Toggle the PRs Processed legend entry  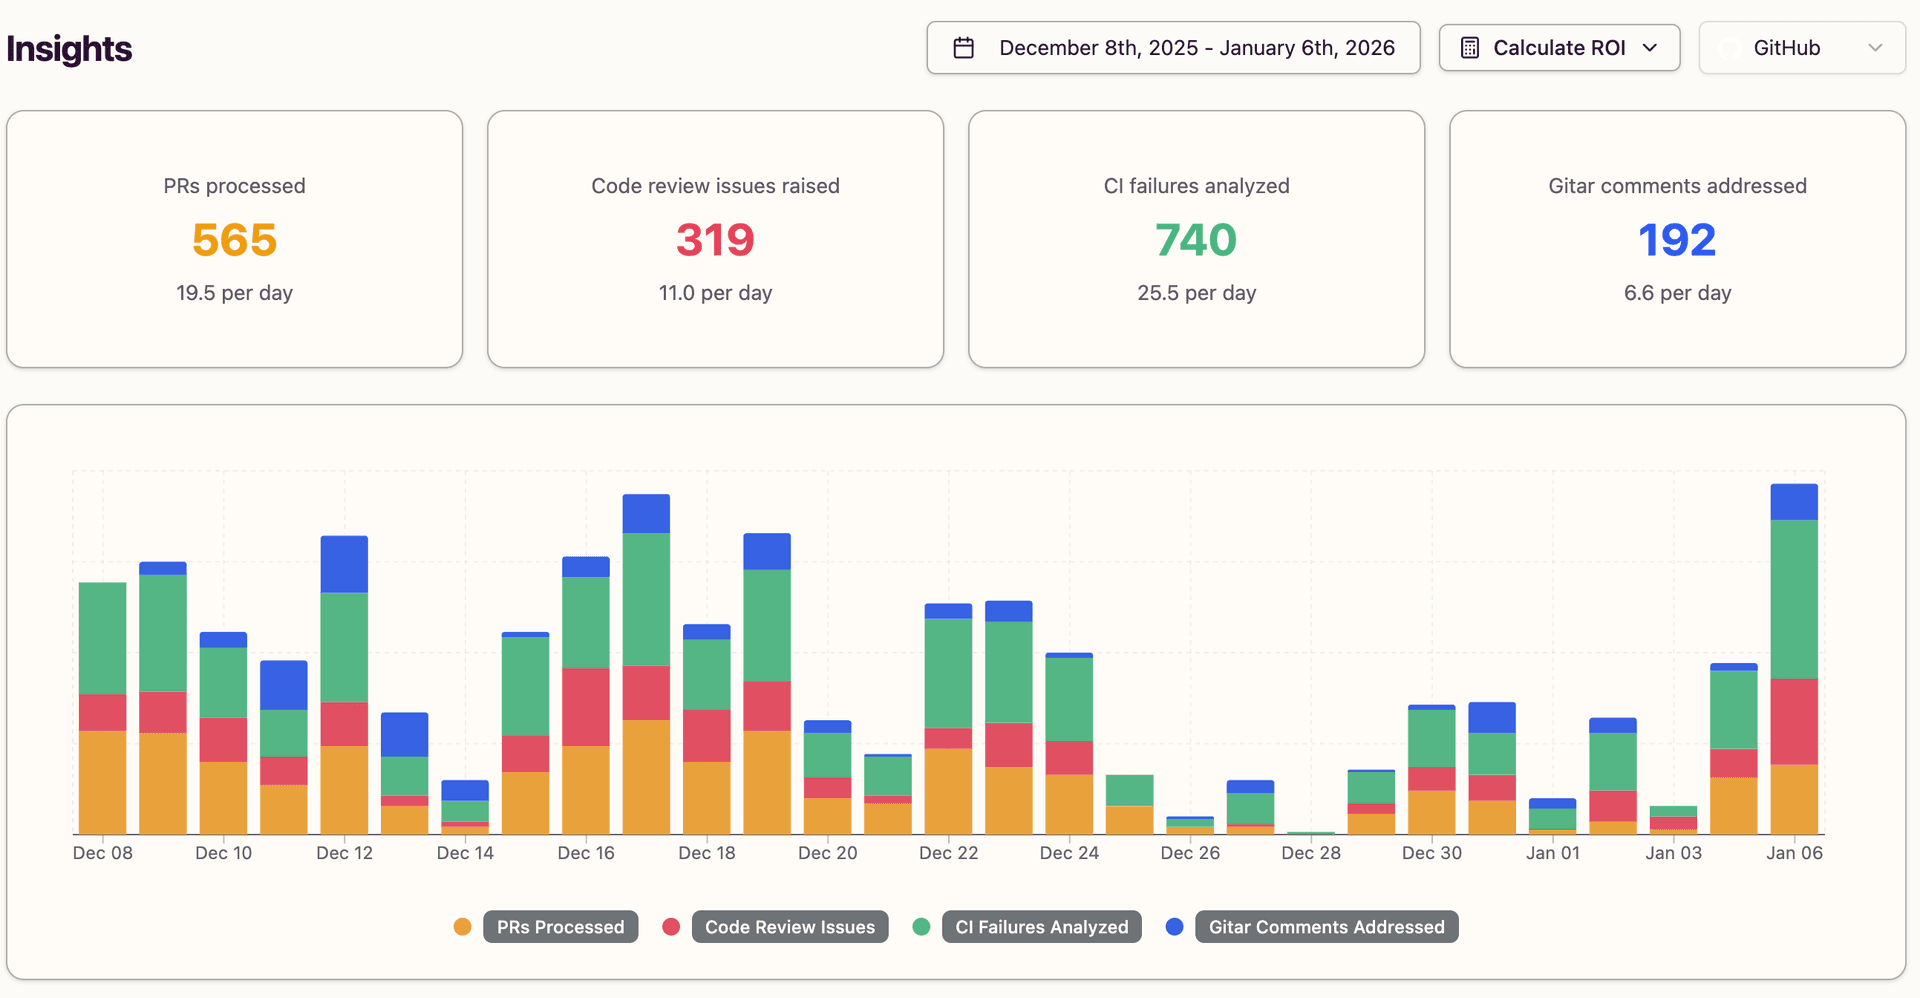point(560,927)
